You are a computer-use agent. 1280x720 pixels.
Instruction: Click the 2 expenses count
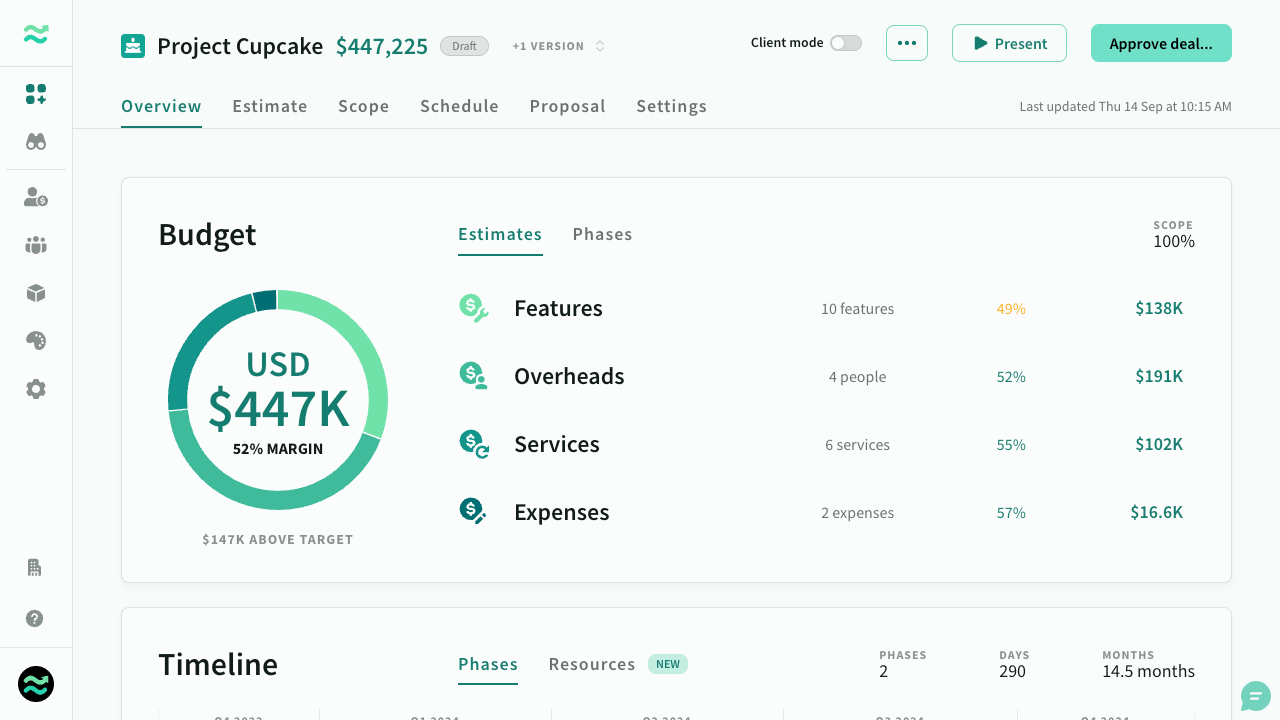858,513
